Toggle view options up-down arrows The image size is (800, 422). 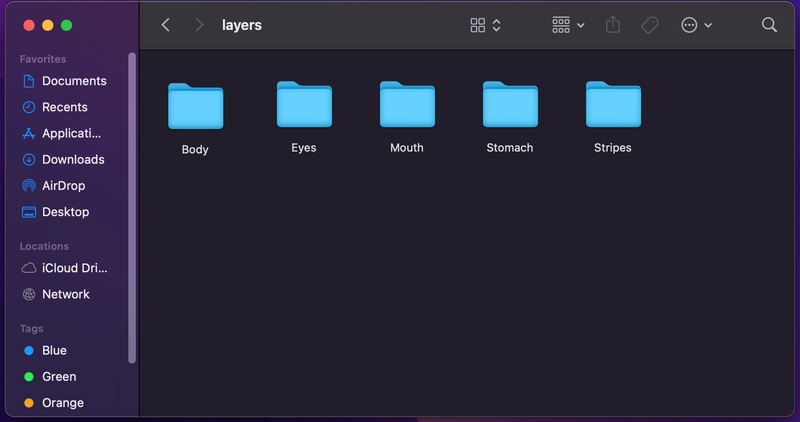coord(496,25)
